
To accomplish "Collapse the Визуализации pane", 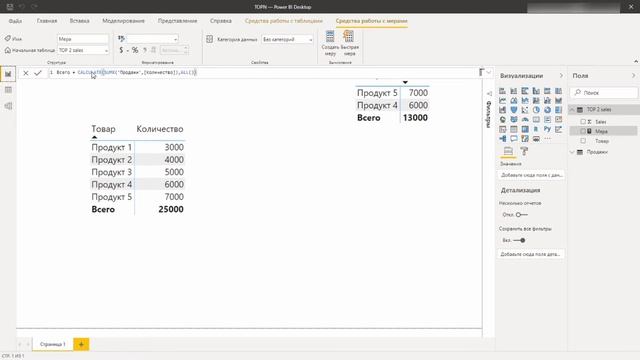I will [561, 76].
